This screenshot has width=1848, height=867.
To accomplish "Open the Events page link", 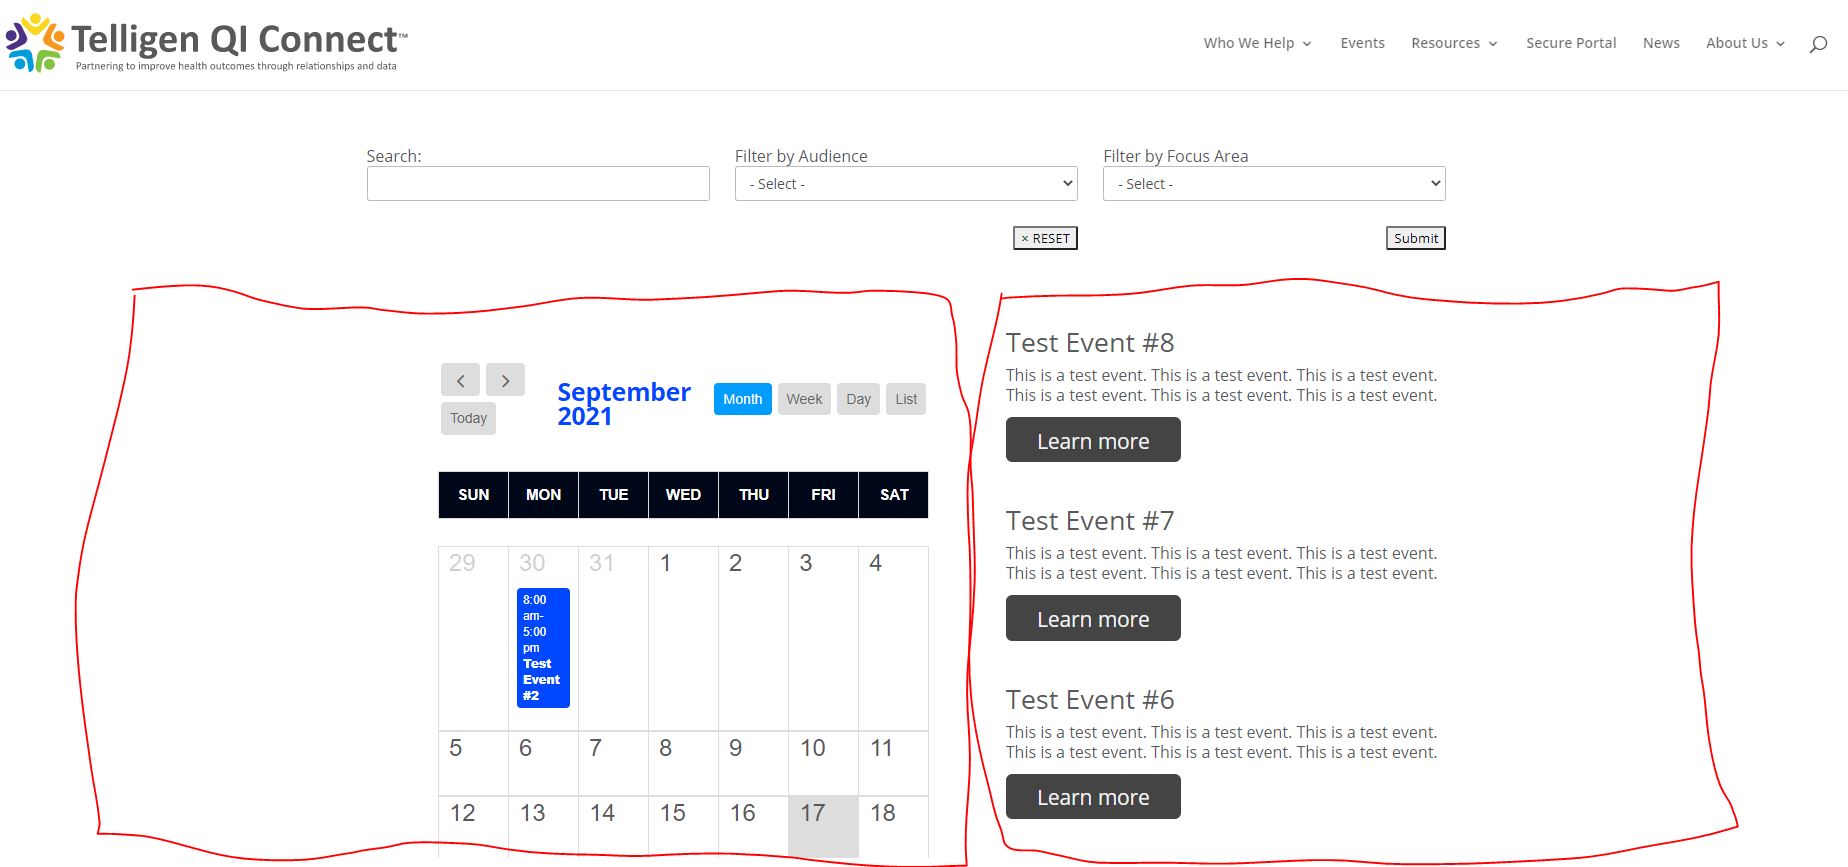I will coord(1362,43).
